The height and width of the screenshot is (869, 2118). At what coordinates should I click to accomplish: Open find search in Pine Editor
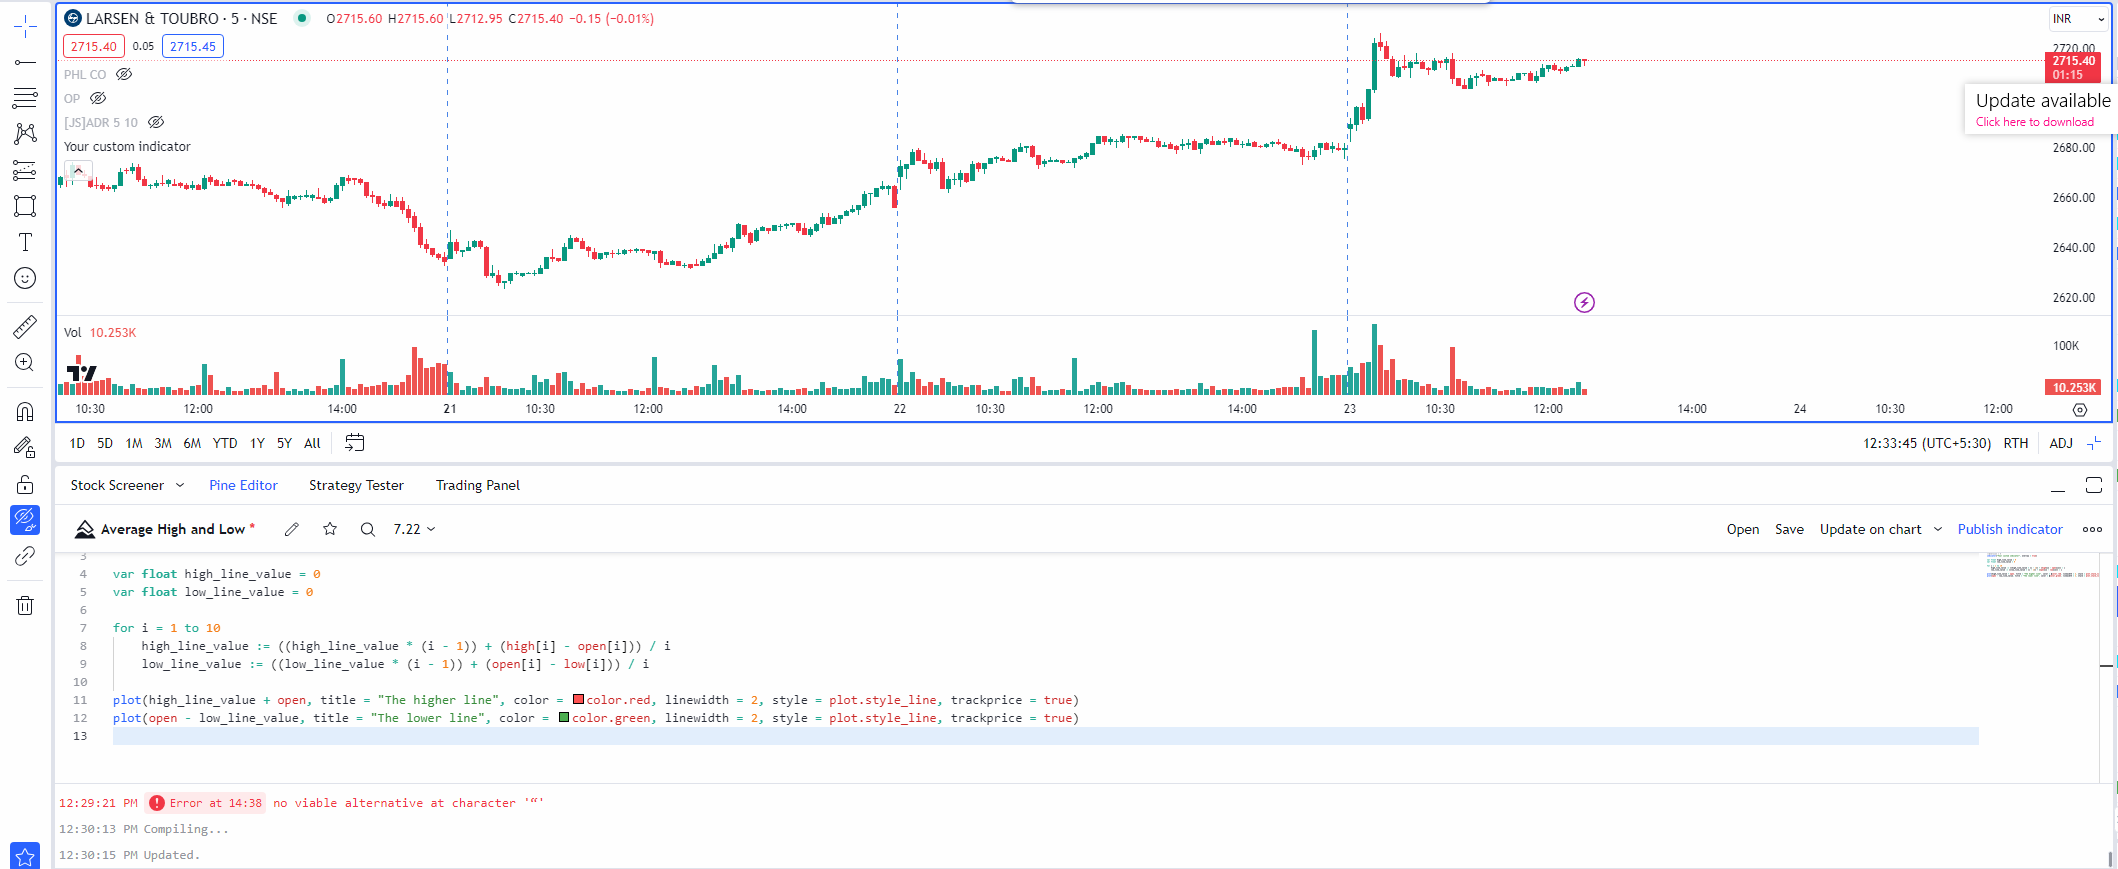(368, 529)
